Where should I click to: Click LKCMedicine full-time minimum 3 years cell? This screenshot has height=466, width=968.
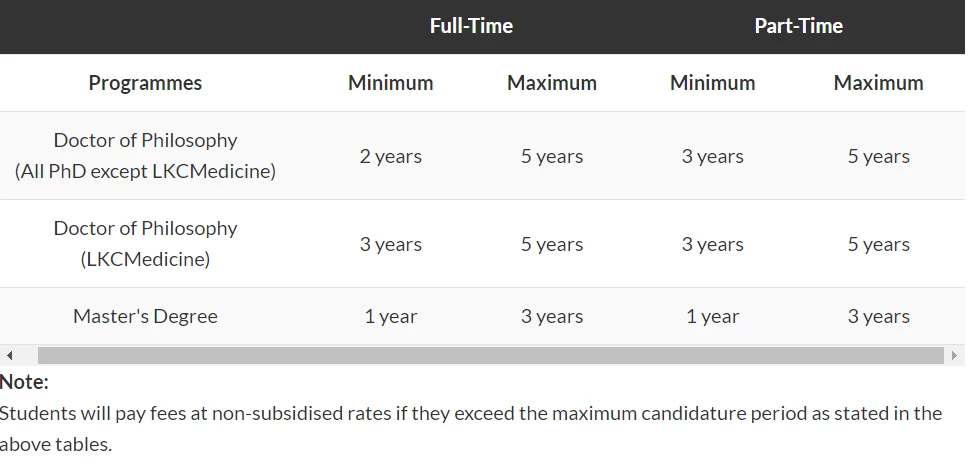click(391, 244)
